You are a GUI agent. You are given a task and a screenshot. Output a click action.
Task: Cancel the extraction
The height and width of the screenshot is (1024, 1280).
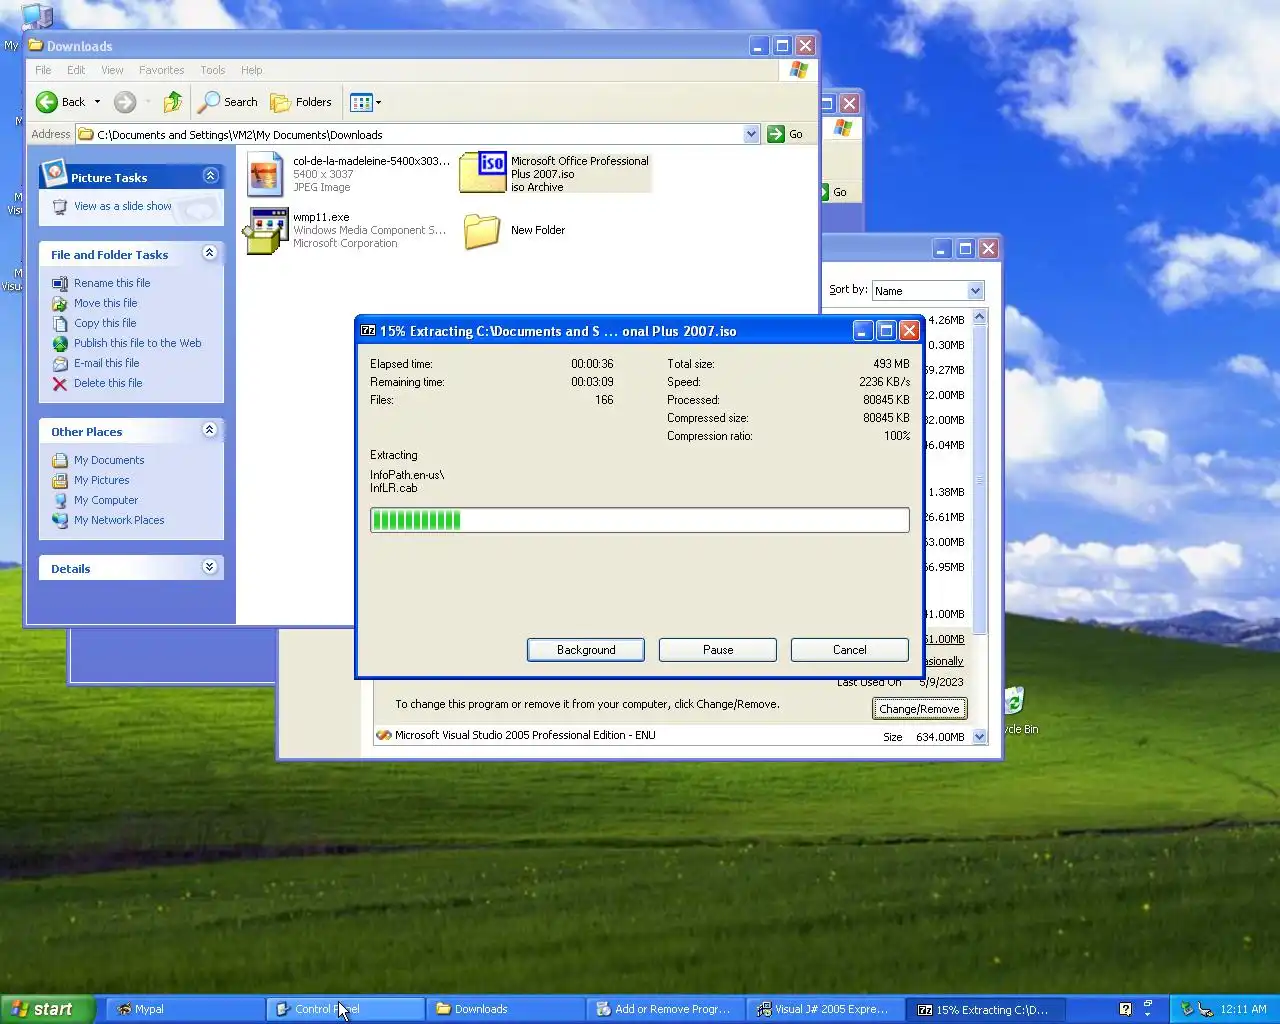(x=850, y=650)
